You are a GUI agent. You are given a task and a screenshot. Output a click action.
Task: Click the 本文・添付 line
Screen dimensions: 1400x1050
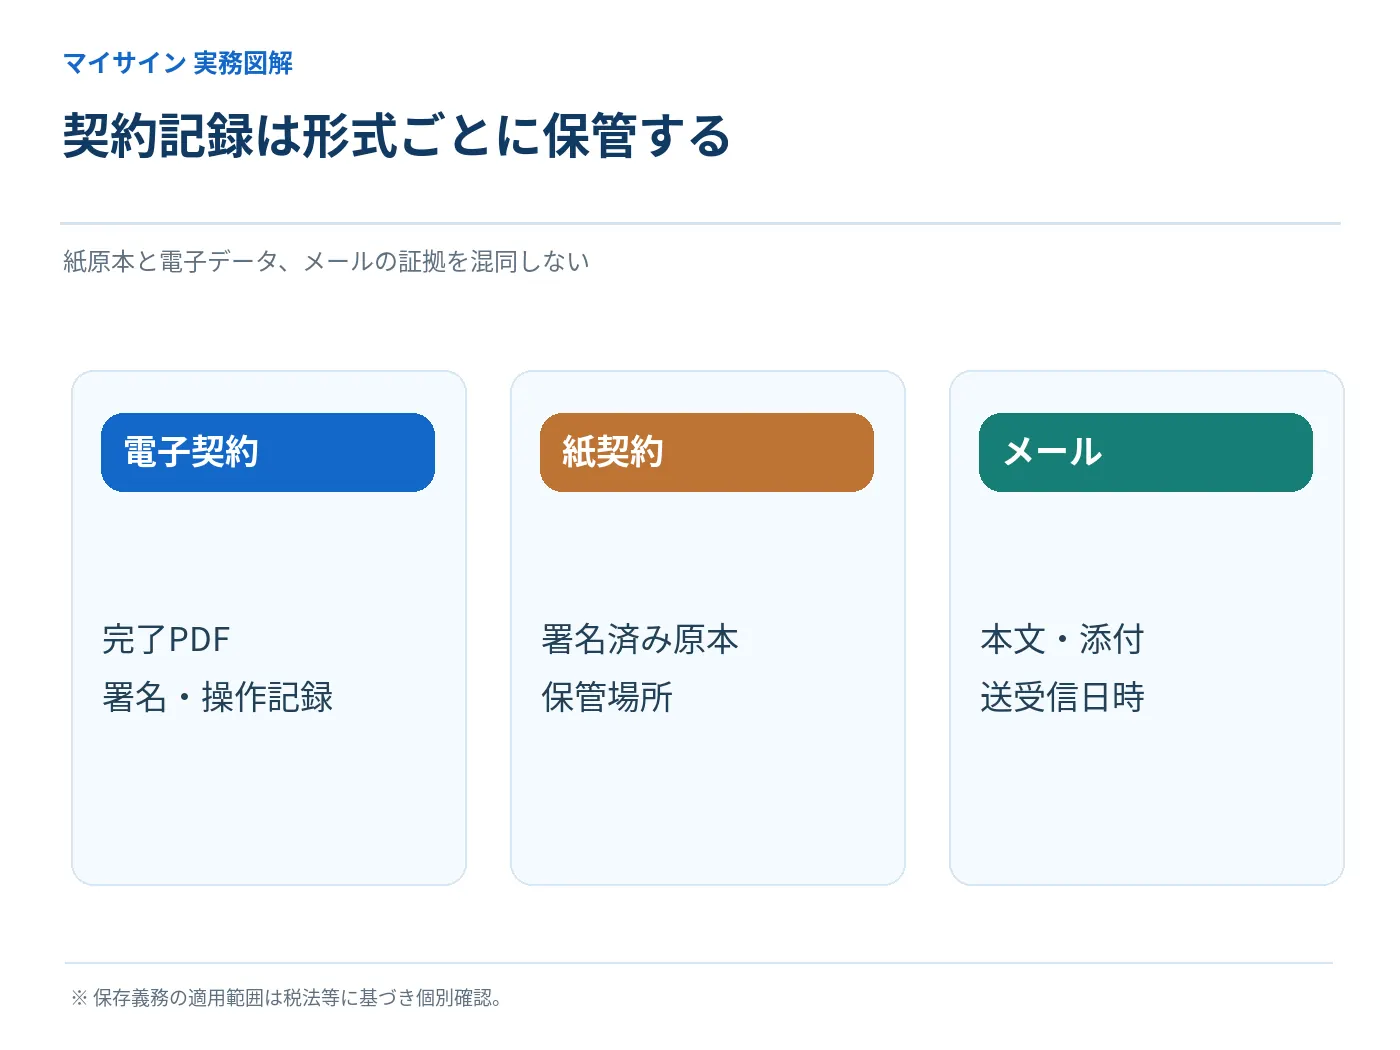1062,639
